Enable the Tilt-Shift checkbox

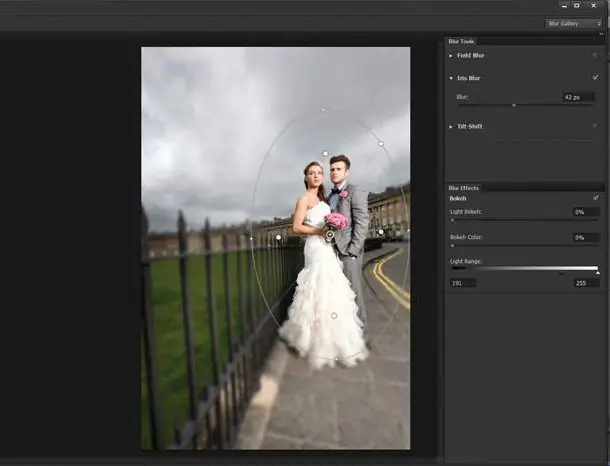[x=595, y=126]
